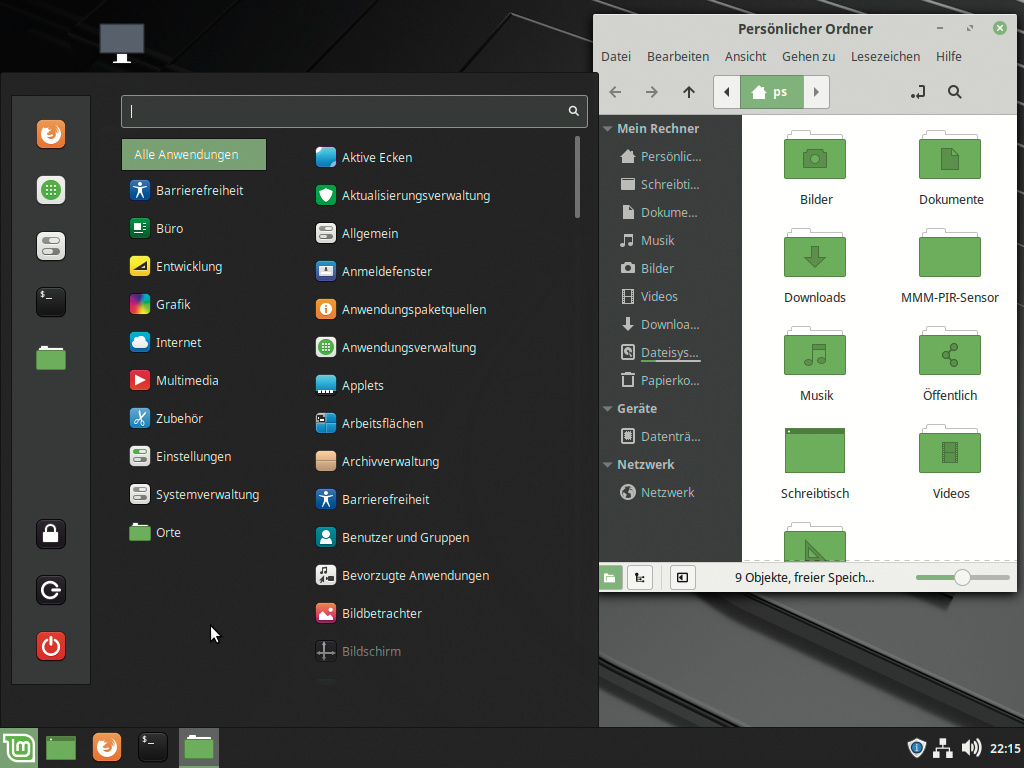This screenshot has height=768, width=1024.
Task: Click the network icon in system tray
Action: [x=943, y=748]
